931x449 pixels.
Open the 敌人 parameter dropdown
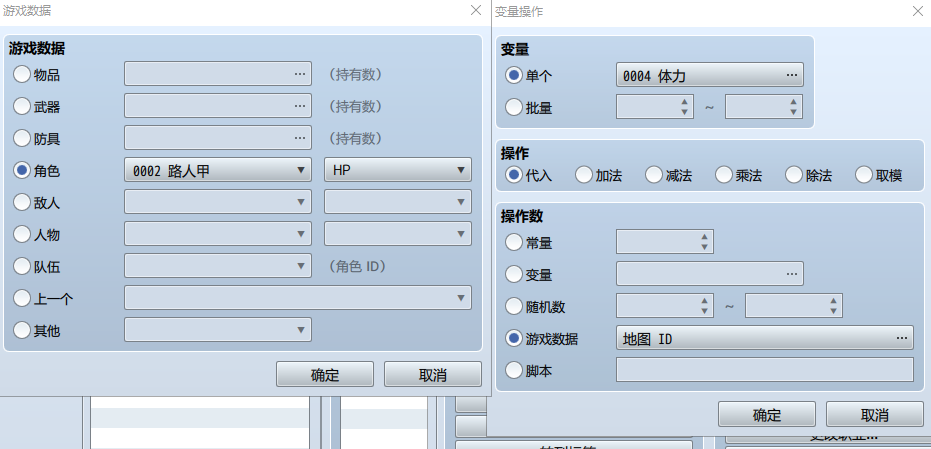(x=398, y=202)
